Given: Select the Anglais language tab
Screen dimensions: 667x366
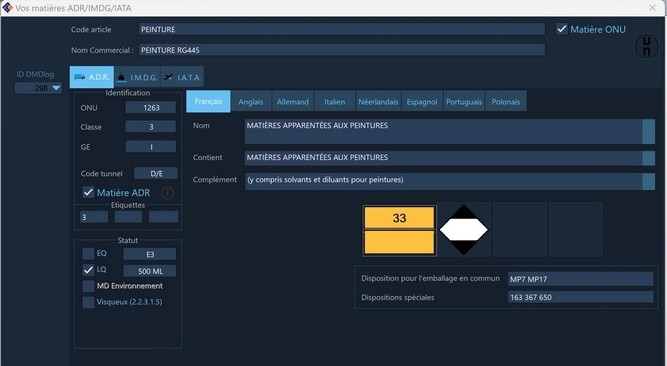Looking at the screenshot, I should [x=251, y=101].
